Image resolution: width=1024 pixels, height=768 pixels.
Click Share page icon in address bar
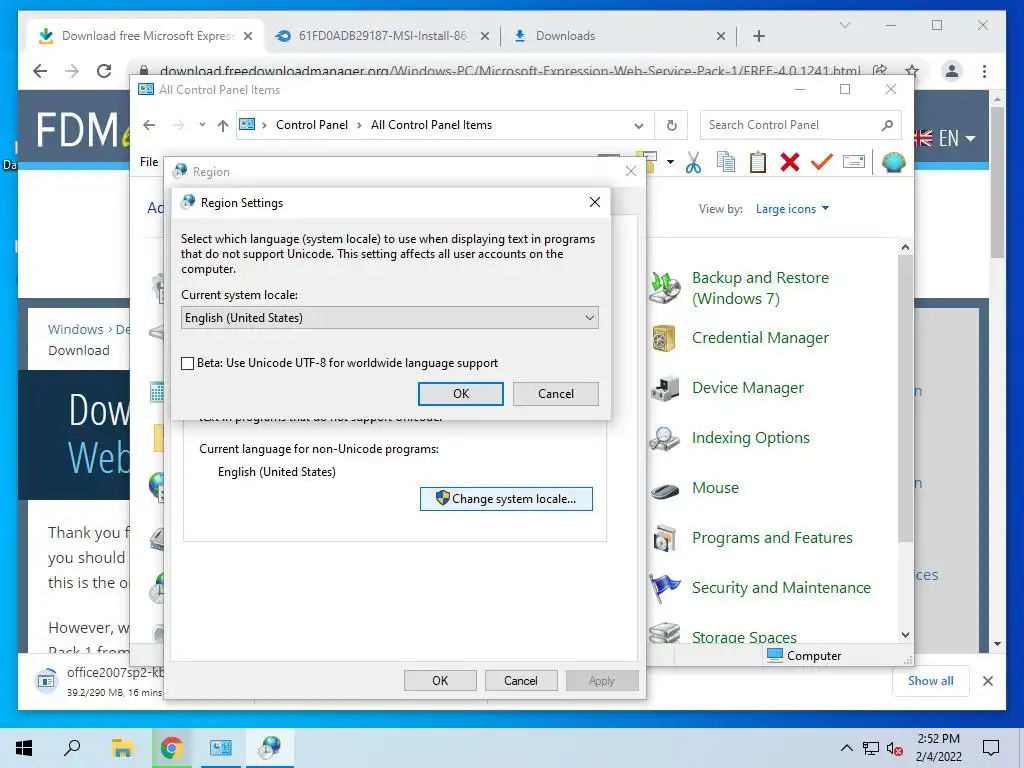[x=880, y=71]
